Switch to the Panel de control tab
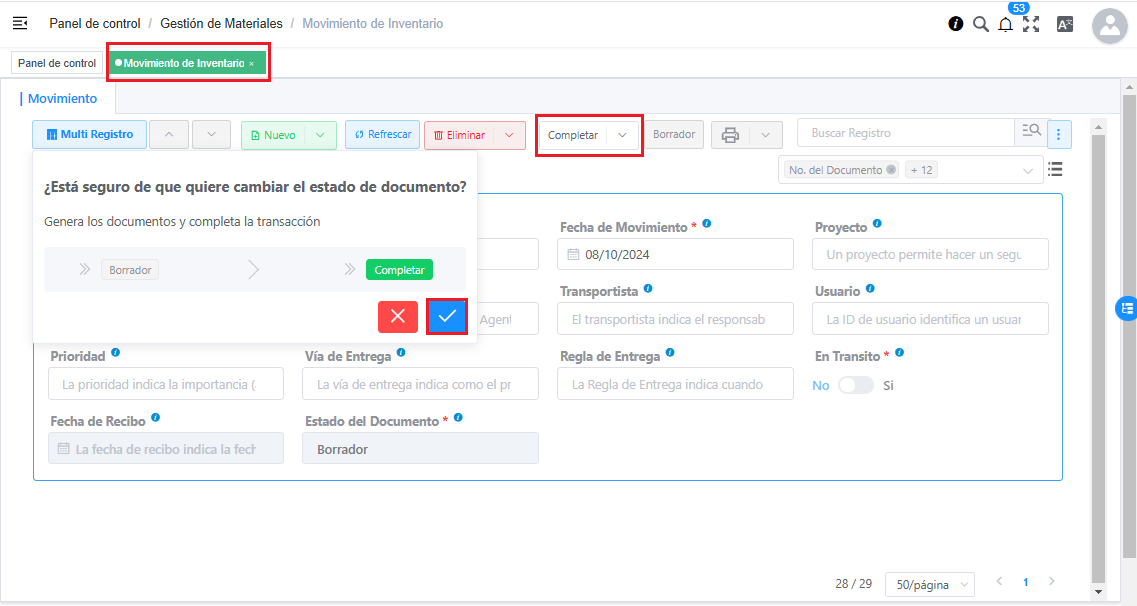The image size is (1137, 606). click(x=57, y=61)
